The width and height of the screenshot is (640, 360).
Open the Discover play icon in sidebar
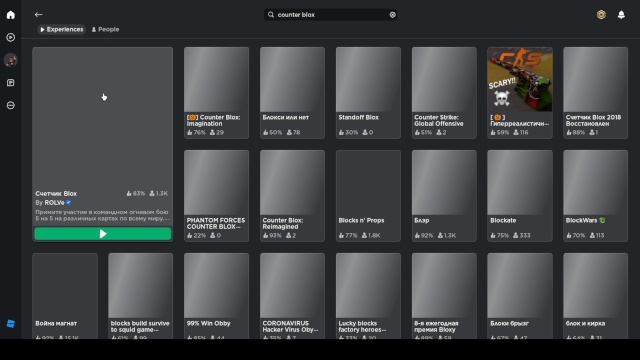click(x=11, y=38)
